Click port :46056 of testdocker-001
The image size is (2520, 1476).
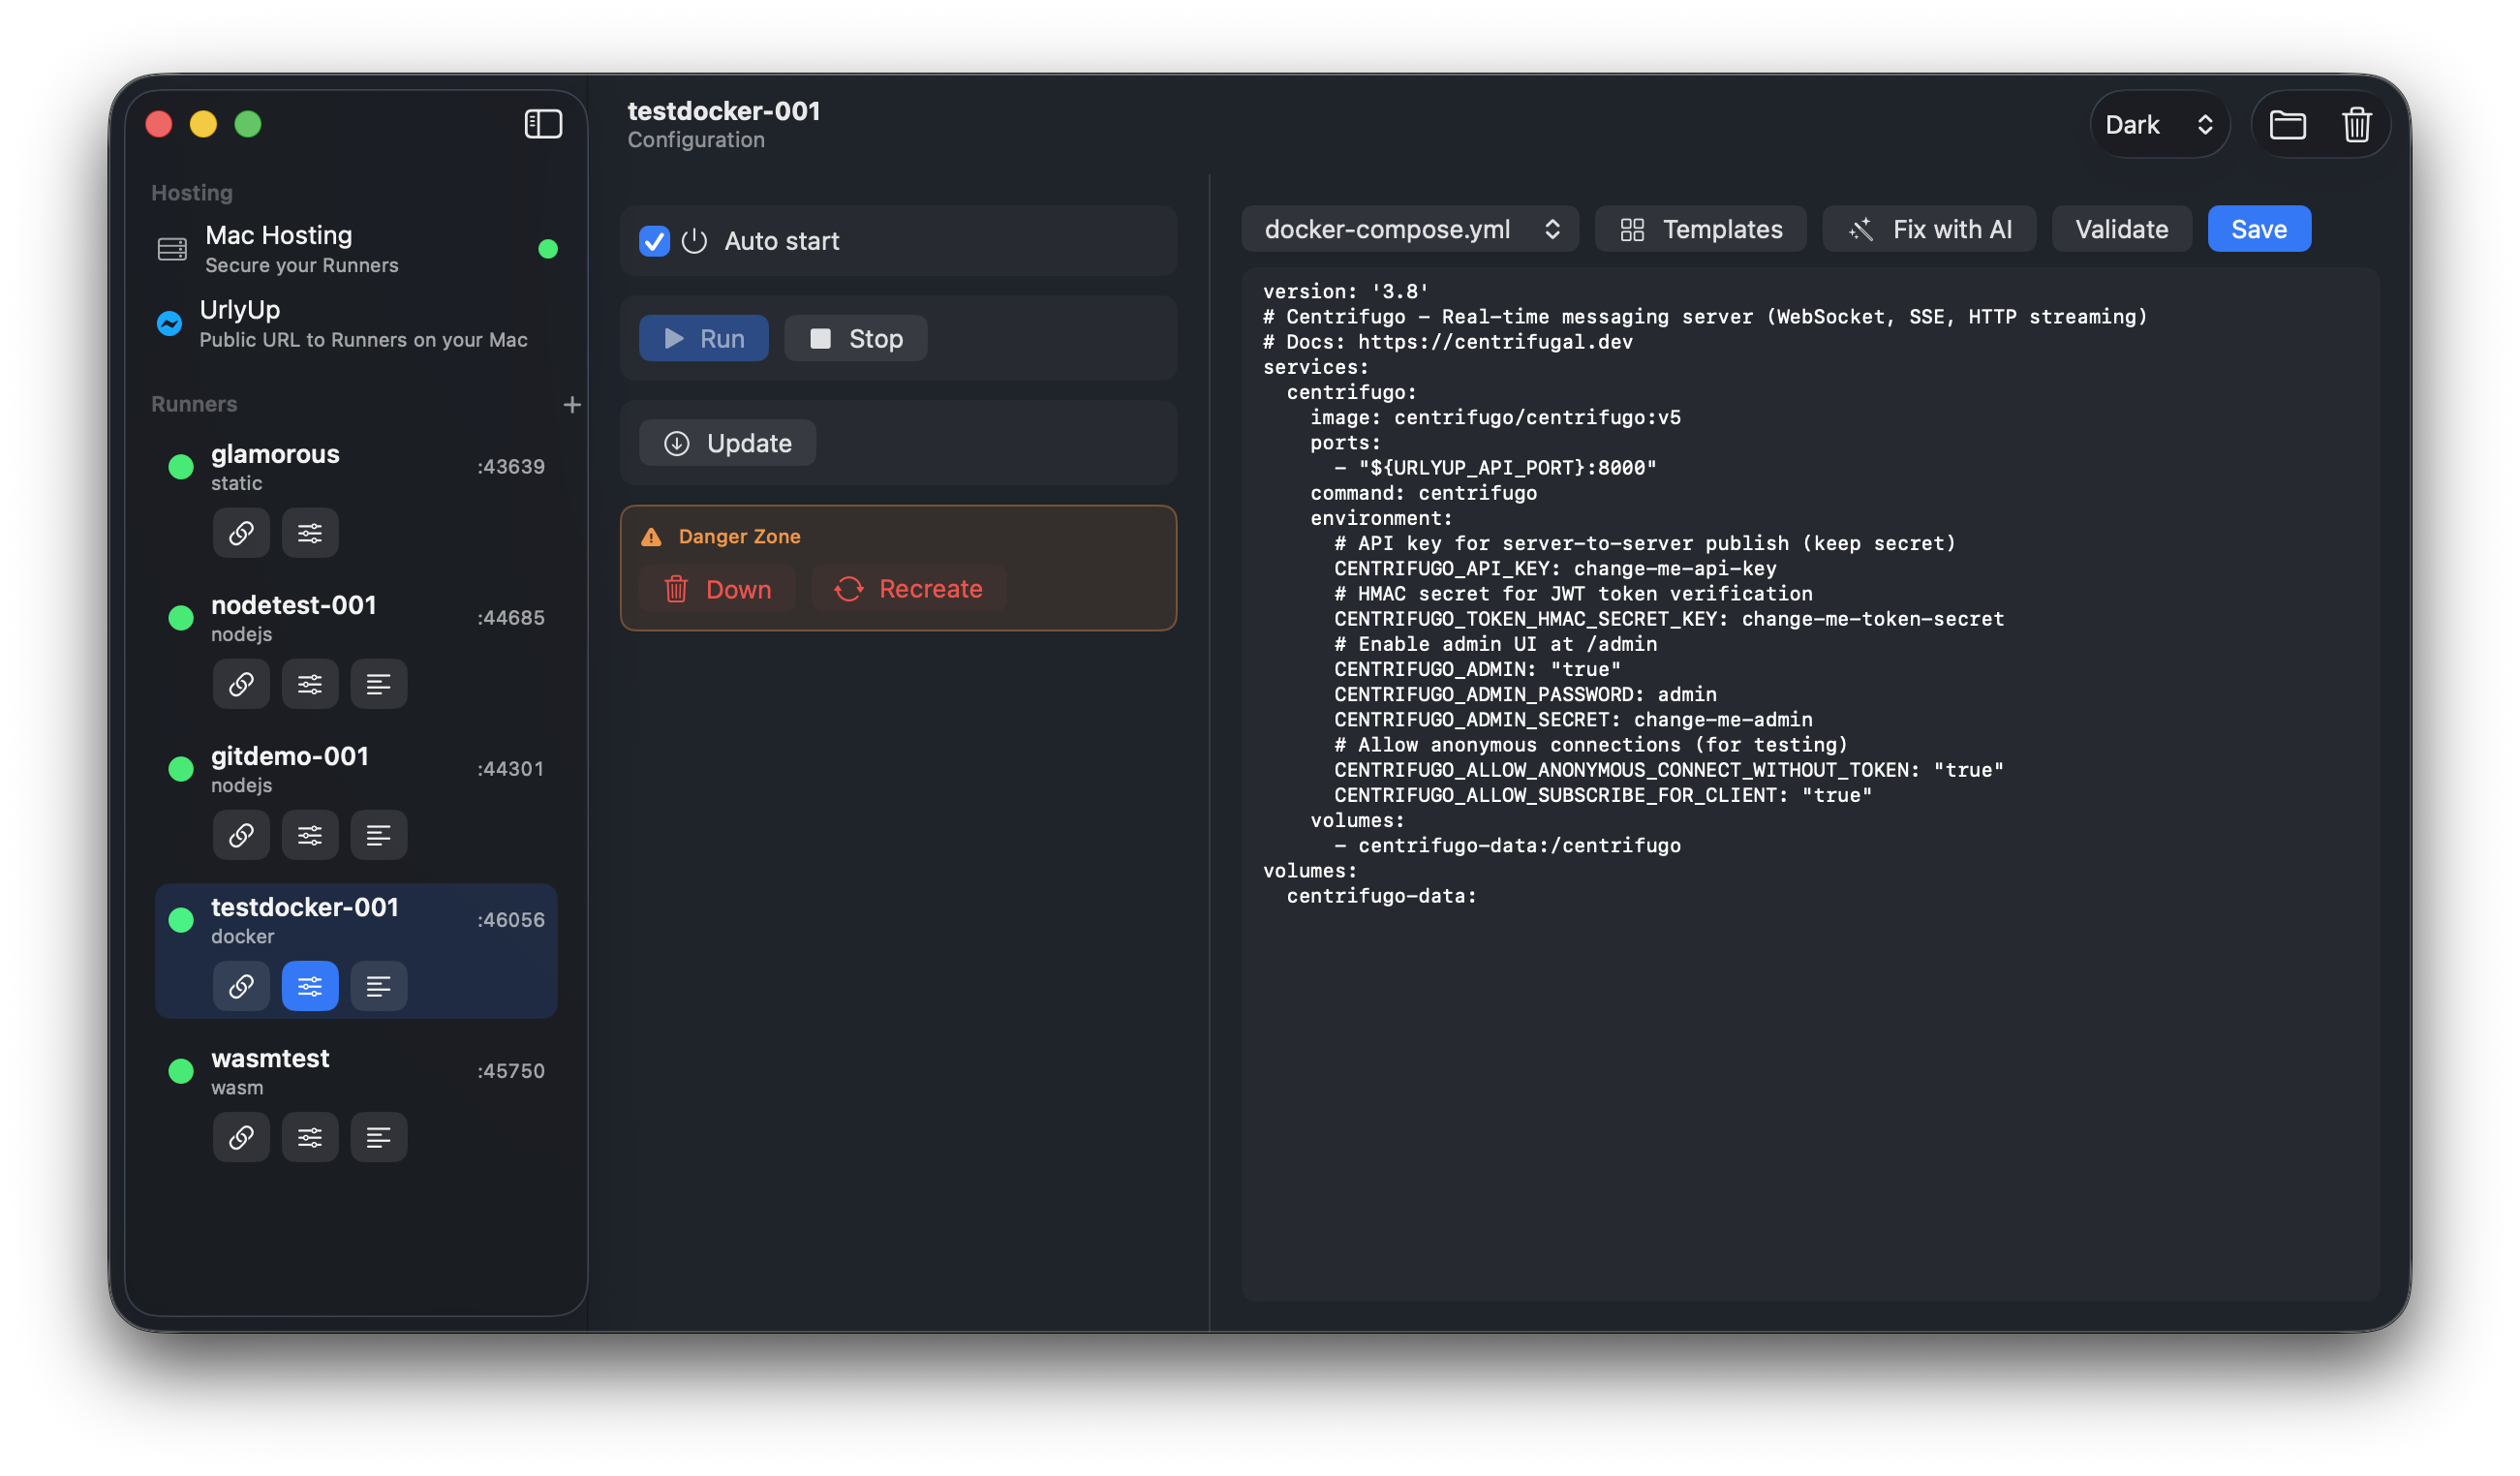(511, 920)
